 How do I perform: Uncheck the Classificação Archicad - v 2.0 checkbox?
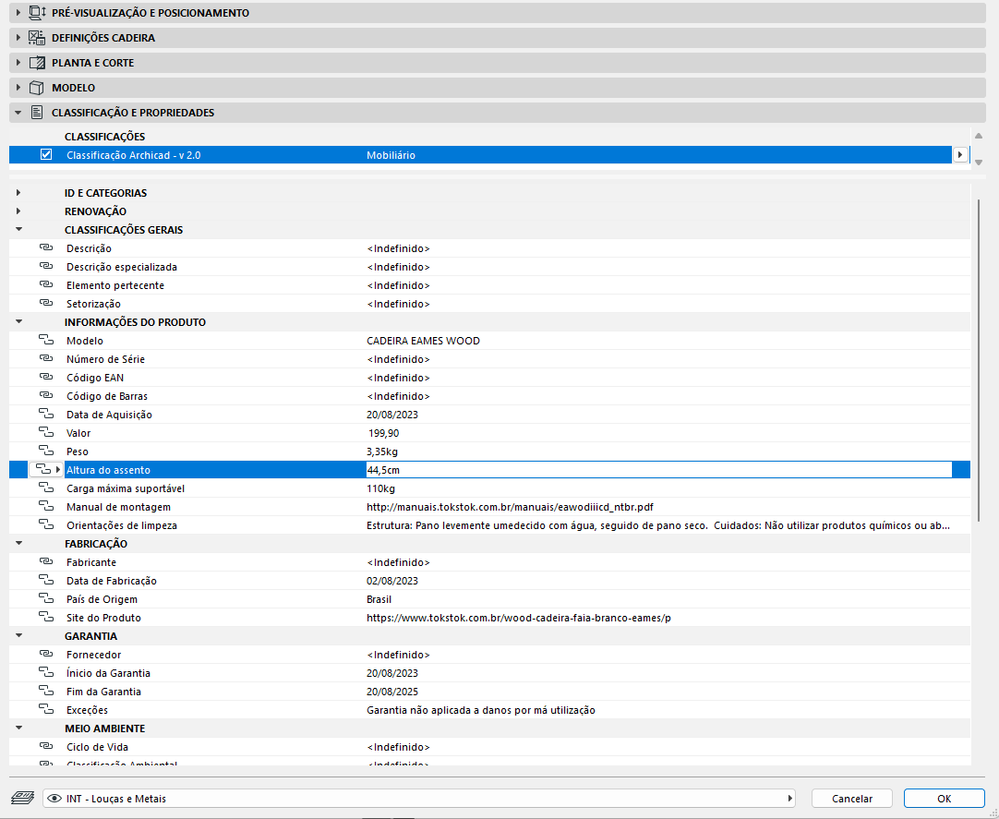coord(46,155)
